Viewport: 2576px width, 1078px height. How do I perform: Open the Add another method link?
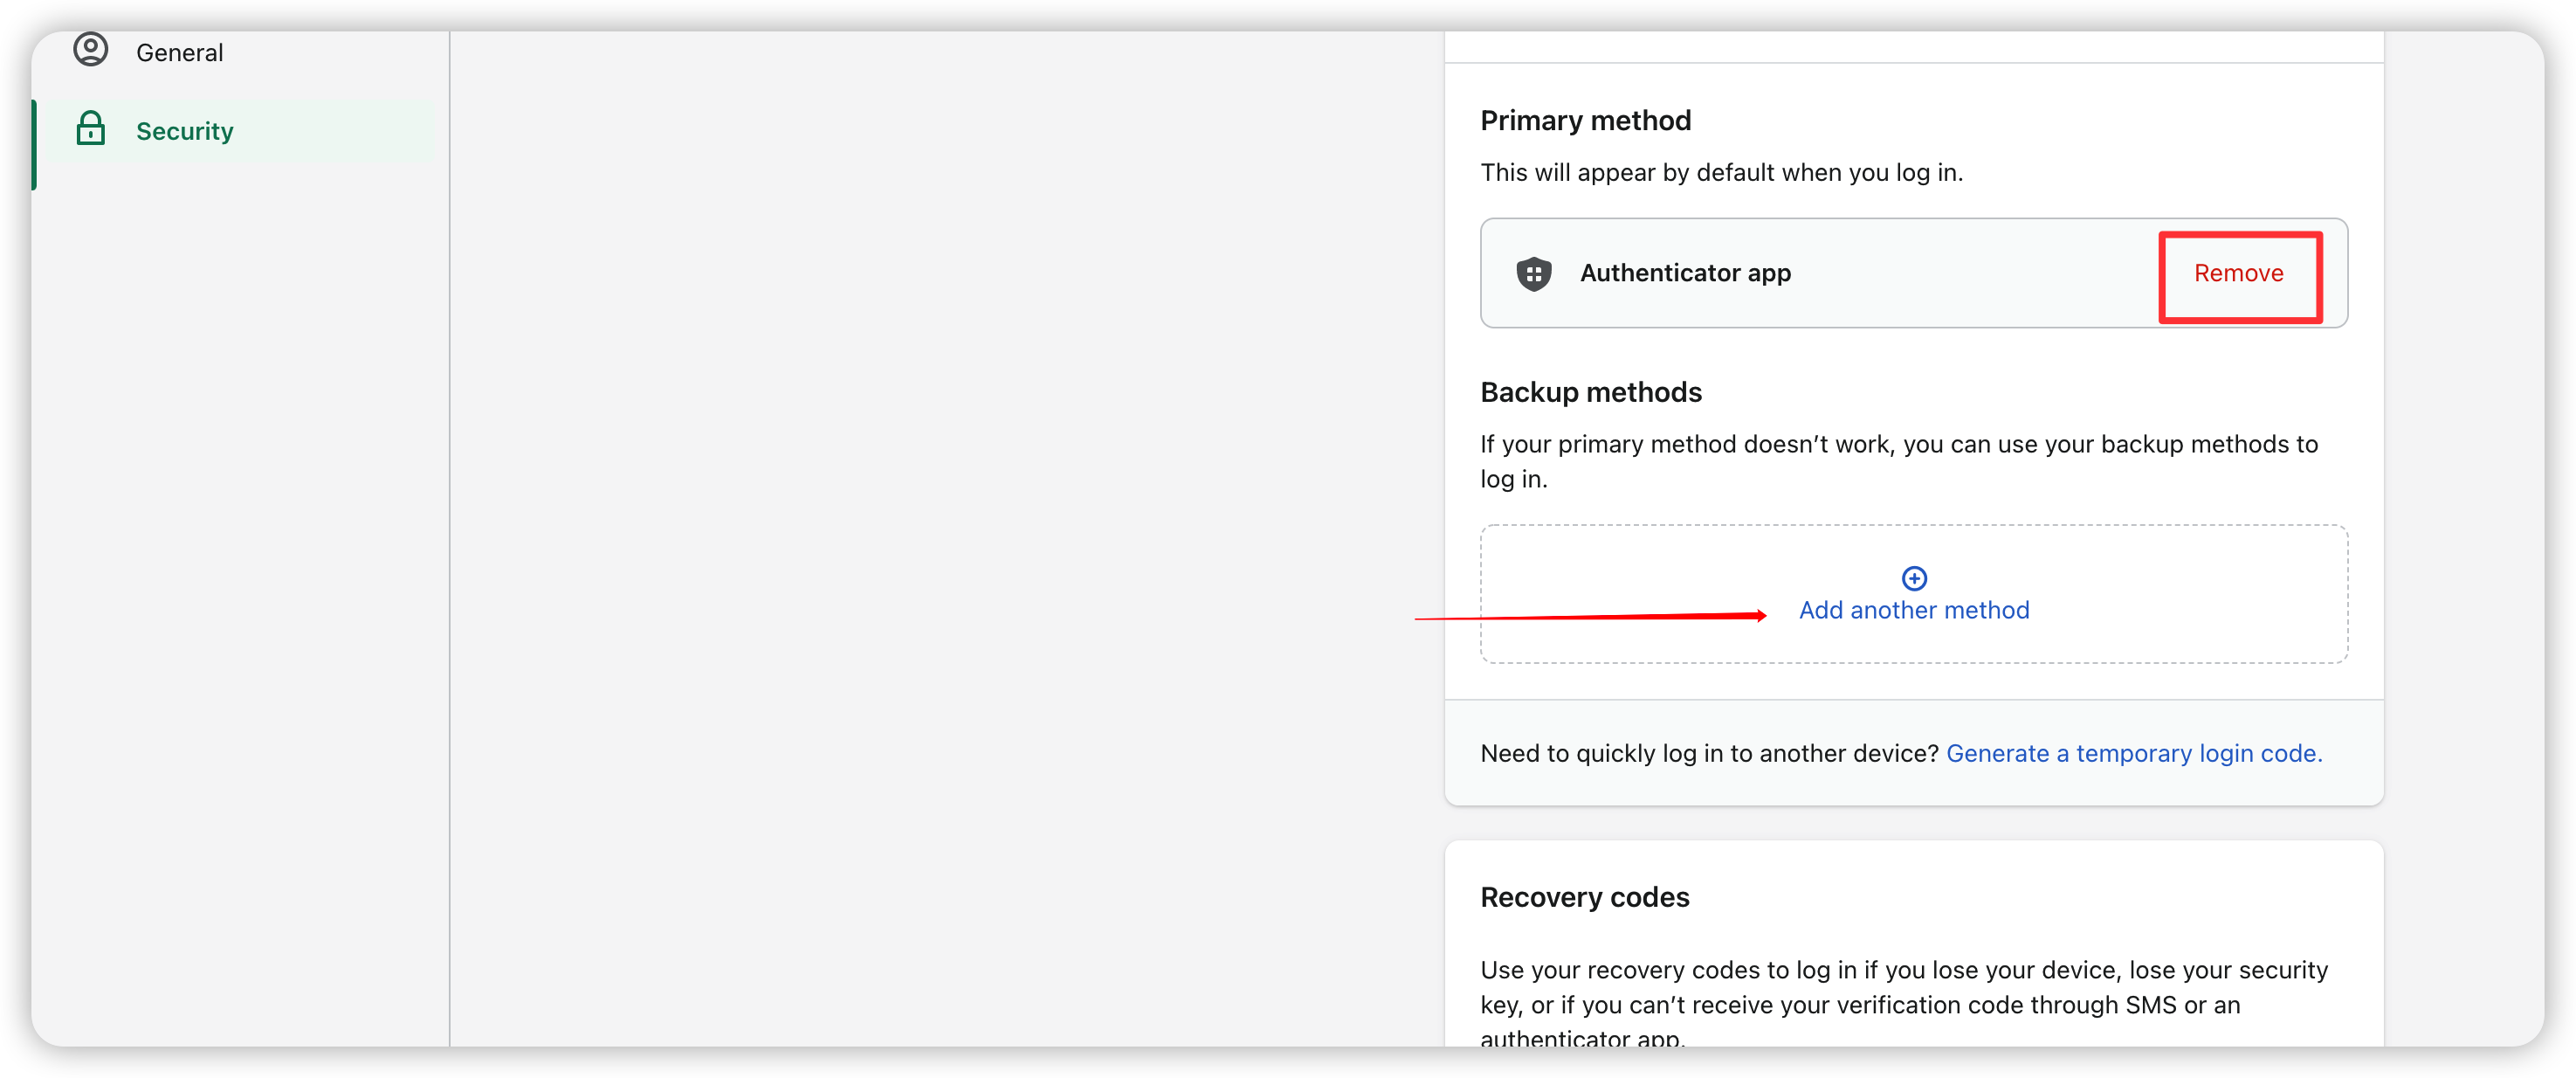click(x=1914, y=609)
